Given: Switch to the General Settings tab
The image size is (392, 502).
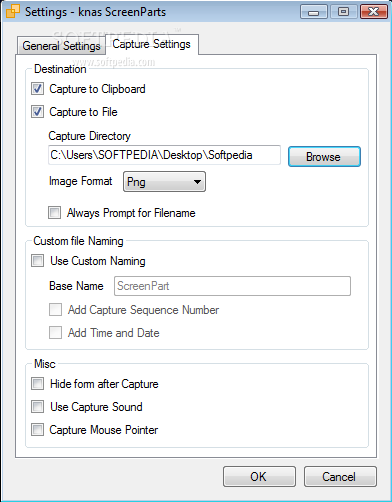Looking at the screenshot, I should tap(61, 46).
